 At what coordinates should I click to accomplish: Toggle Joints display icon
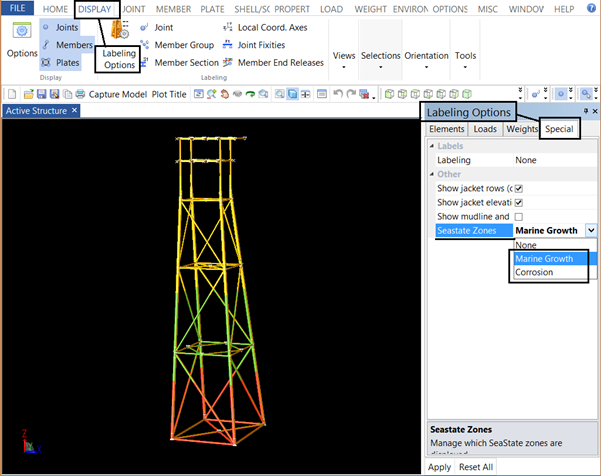46,28
